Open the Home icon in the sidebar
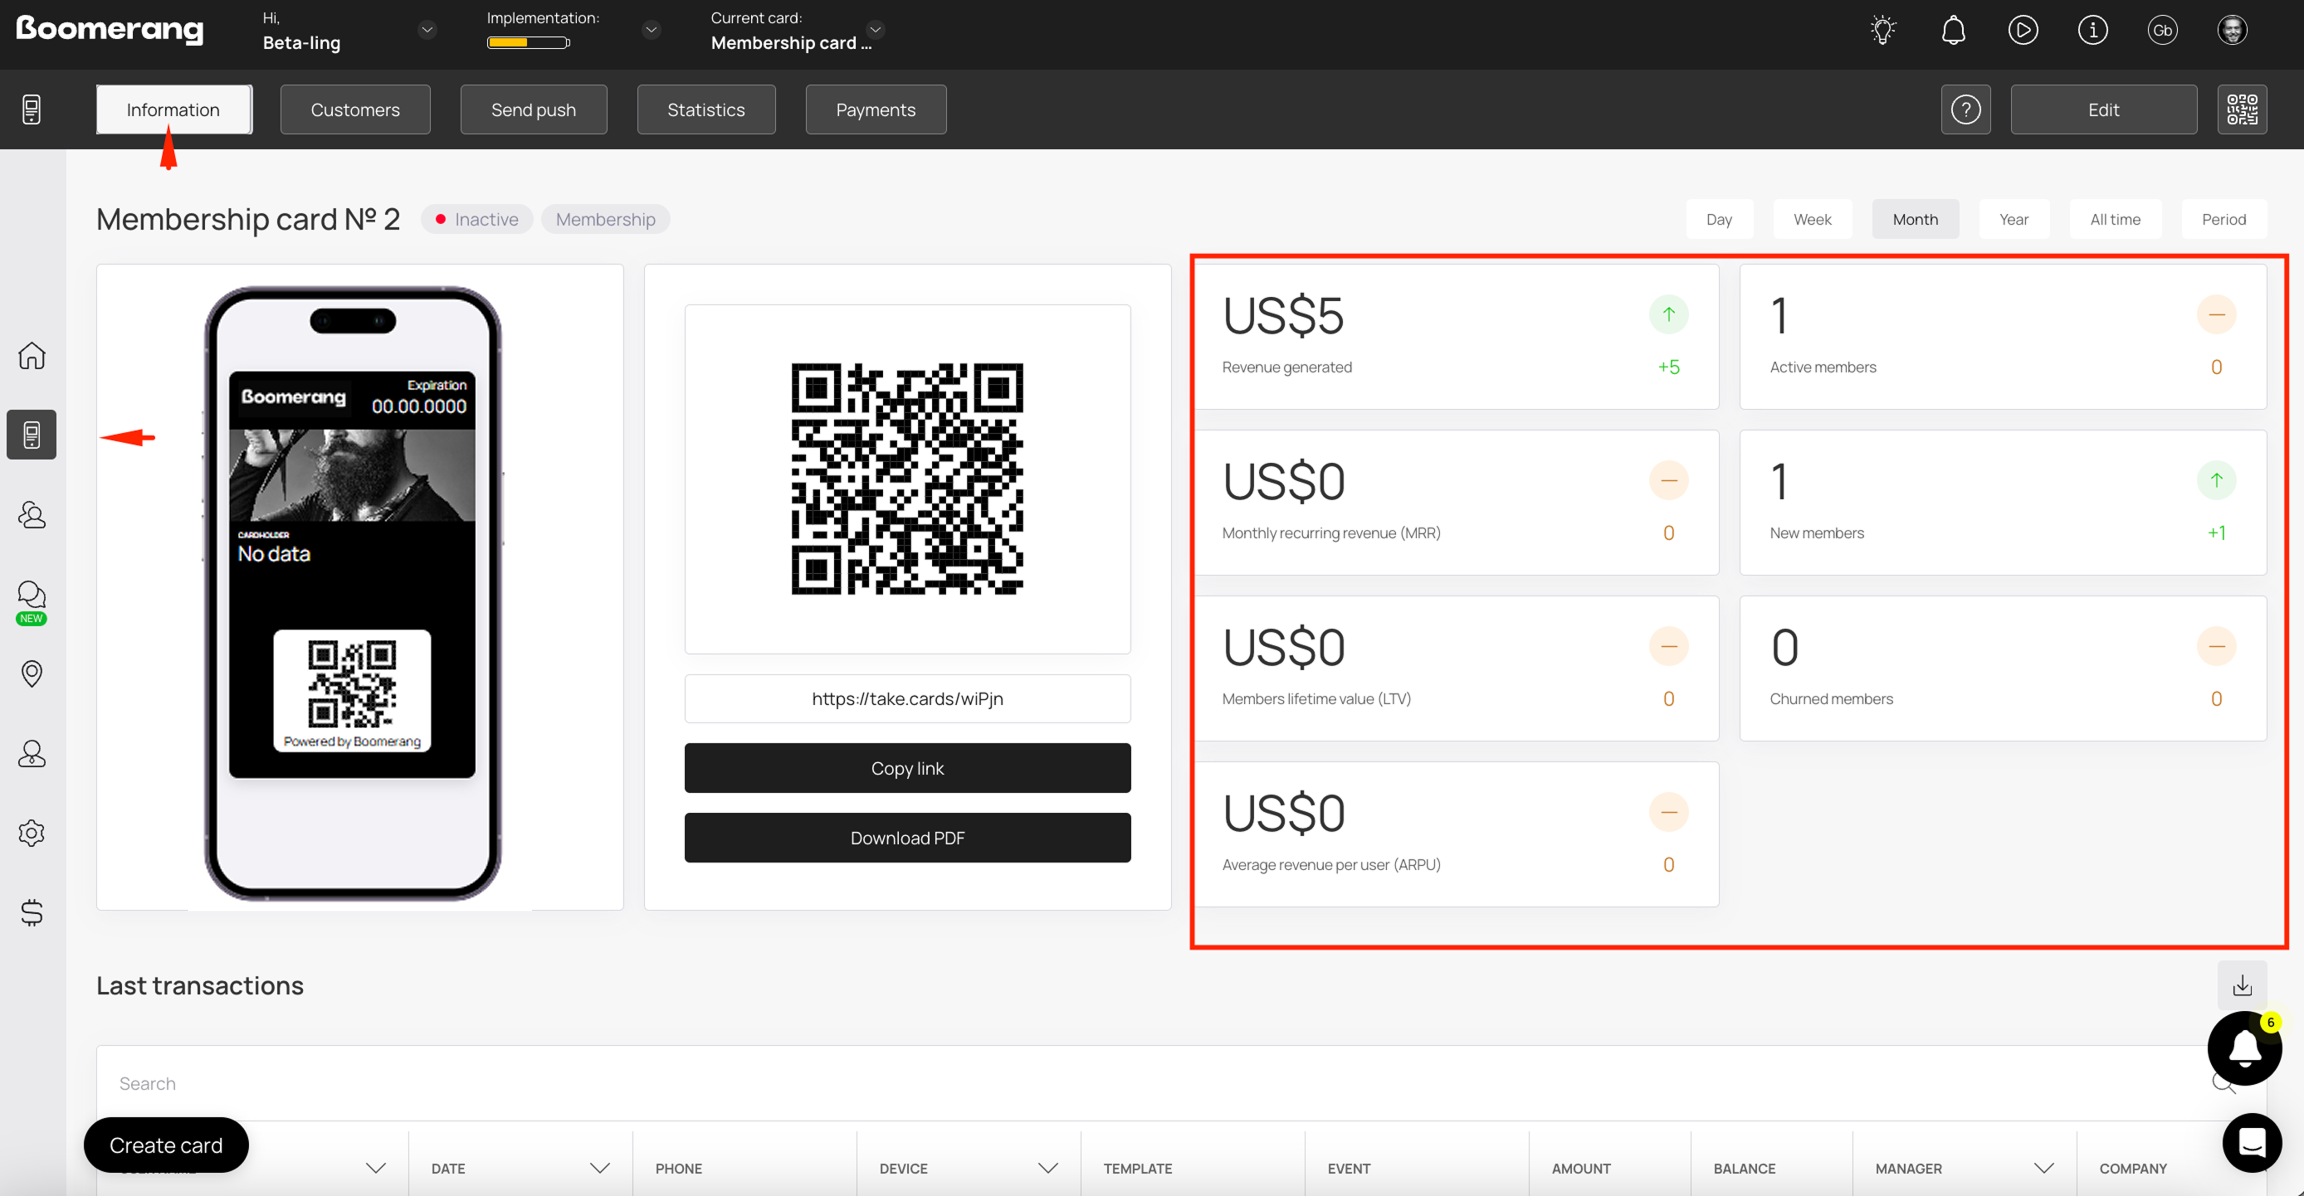 click(32, 355)
